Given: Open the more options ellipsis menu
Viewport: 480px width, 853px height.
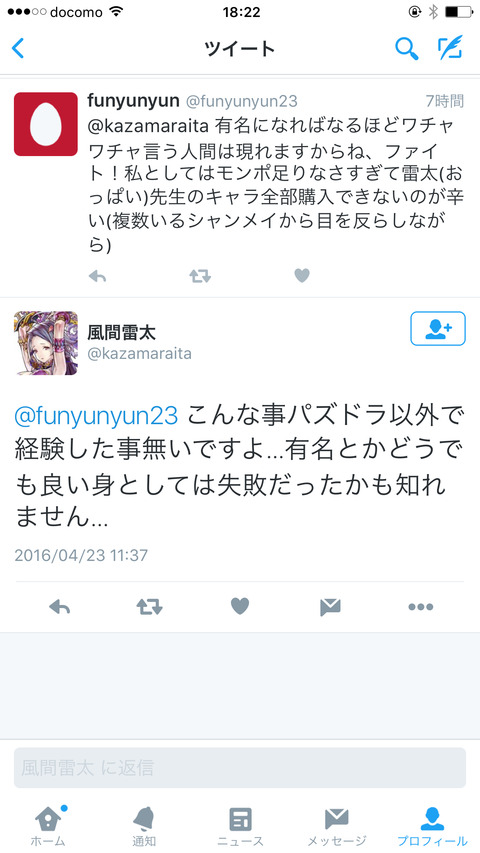Looking at the screenshot, I should pos(421,607).
